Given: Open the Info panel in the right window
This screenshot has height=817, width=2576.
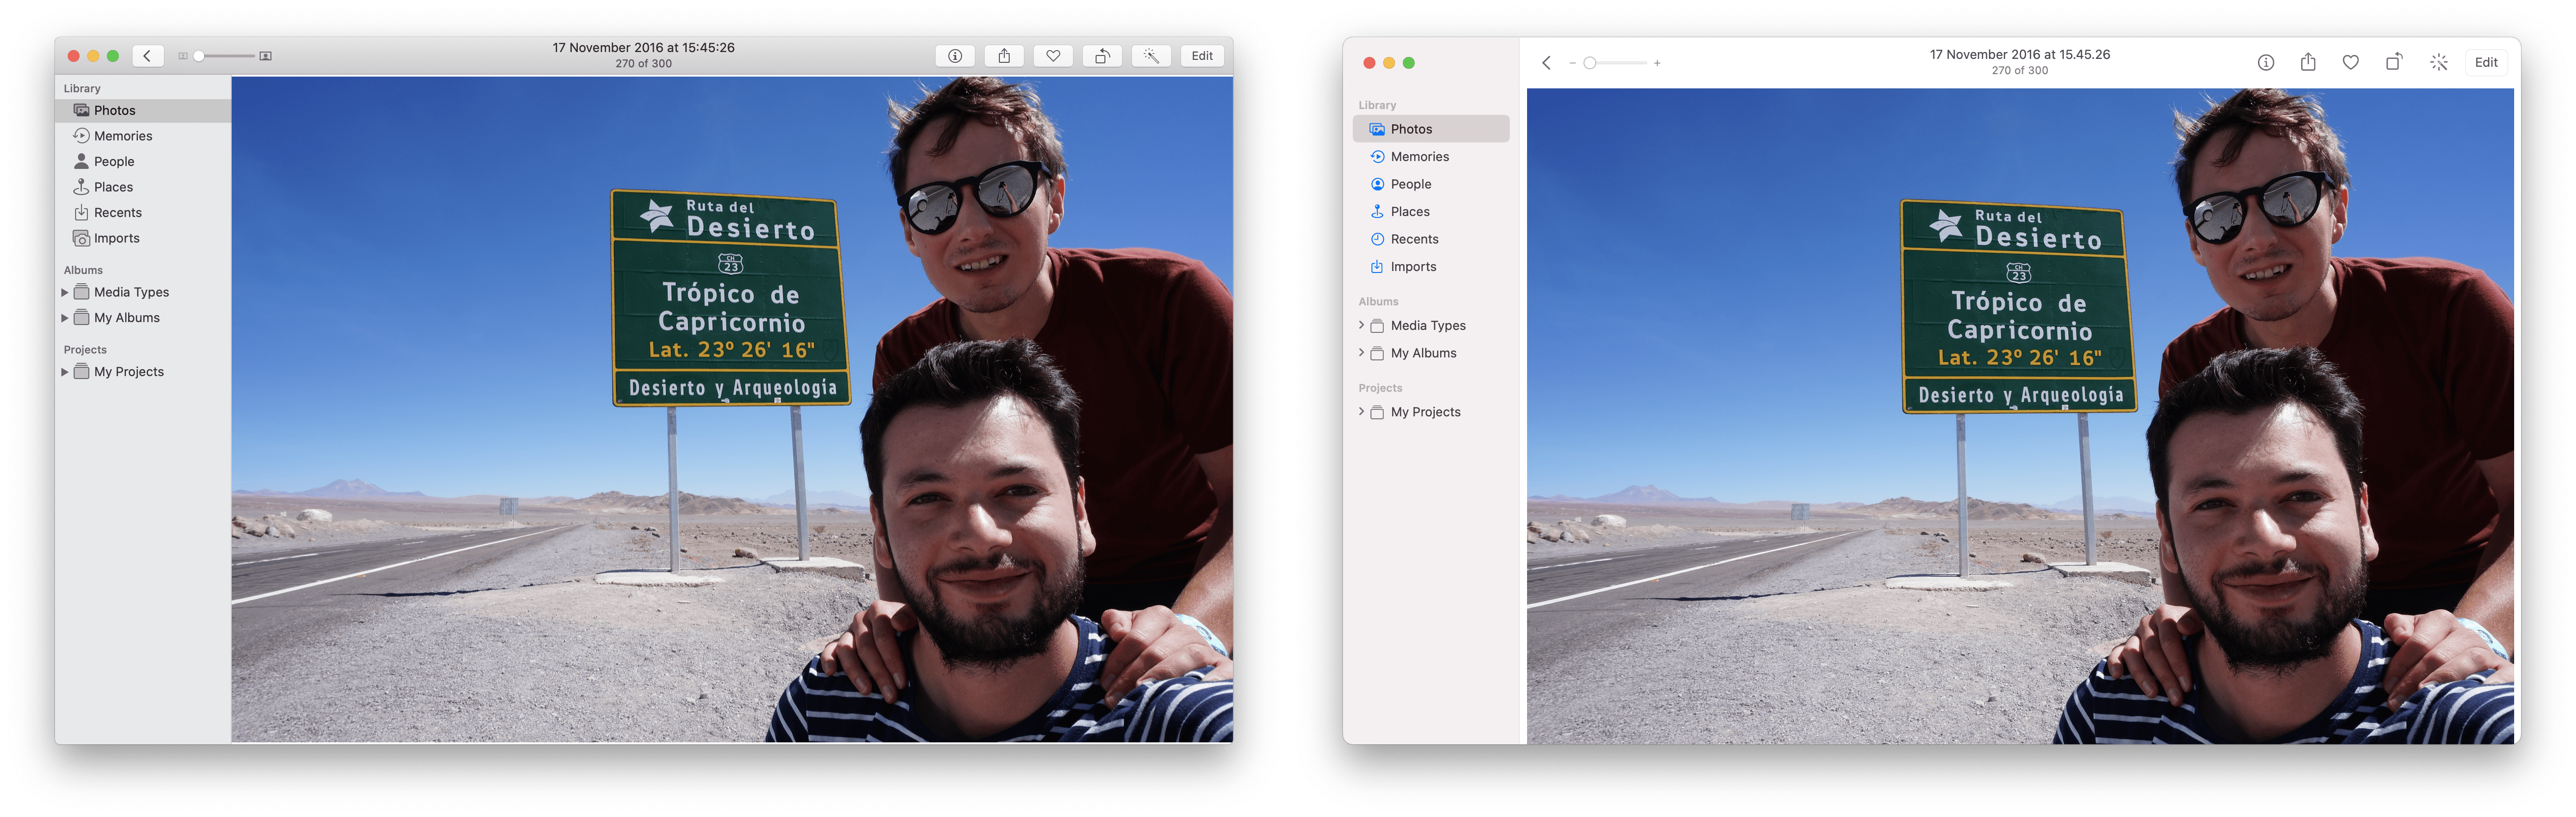Looking at the screenshot, I should pyautogui.click(x=2265, y=63).
